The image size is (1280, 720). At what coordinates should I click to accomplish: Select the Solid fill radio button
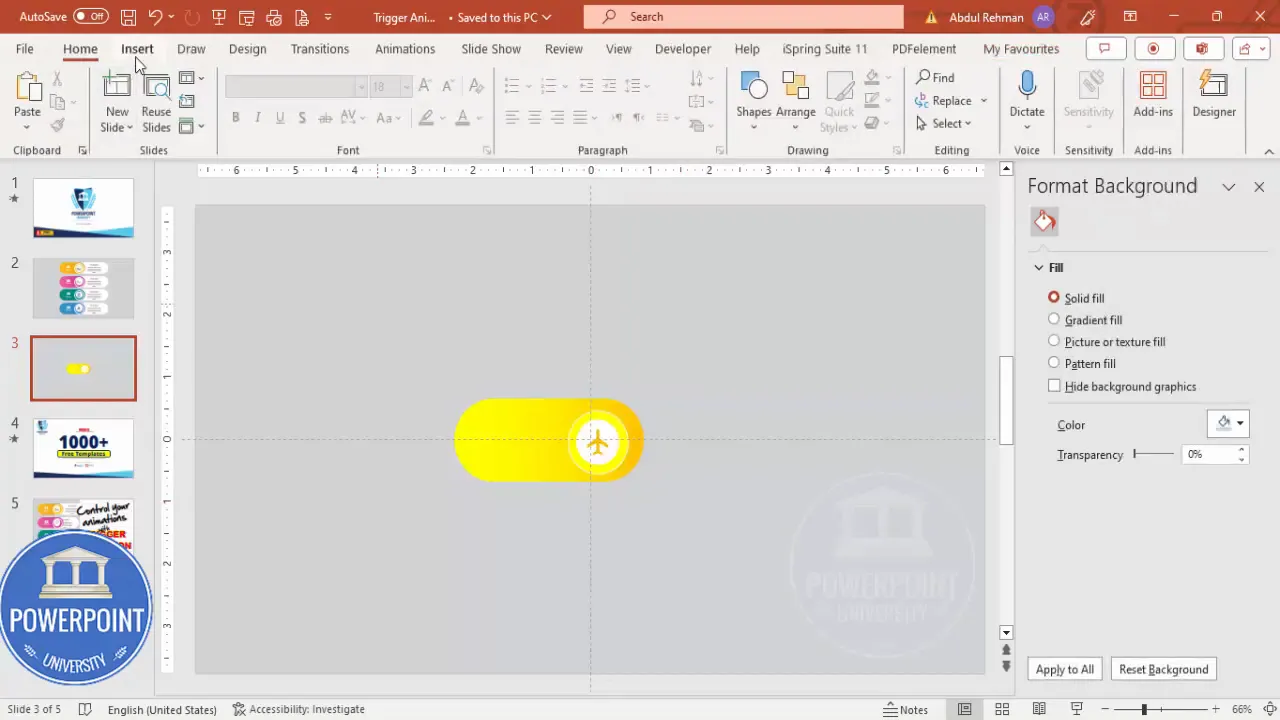1054,298
